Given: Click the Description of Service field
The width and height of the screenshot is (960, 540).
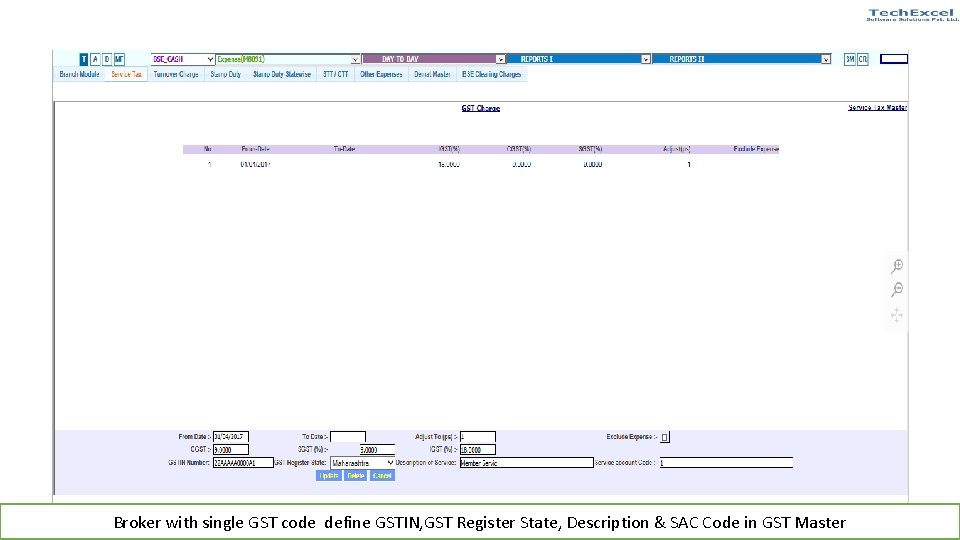Looking at the screenshot, I should click(527, 463).
